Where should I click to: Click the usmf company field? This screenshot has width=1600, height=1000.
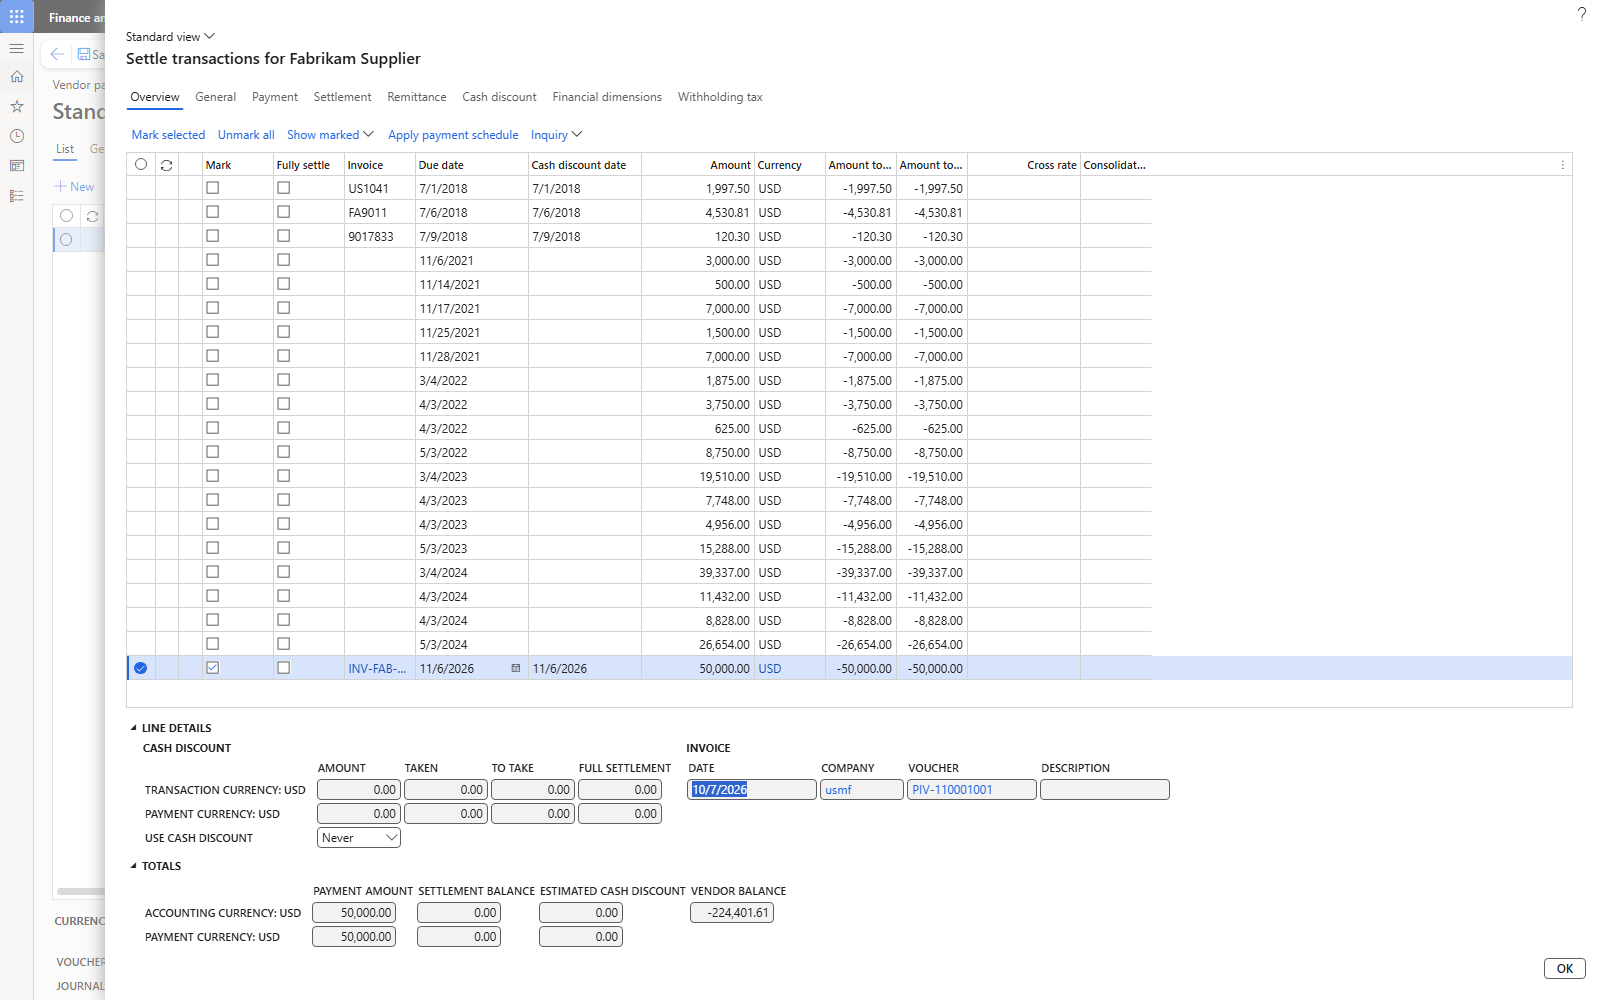tap(862, 790)
